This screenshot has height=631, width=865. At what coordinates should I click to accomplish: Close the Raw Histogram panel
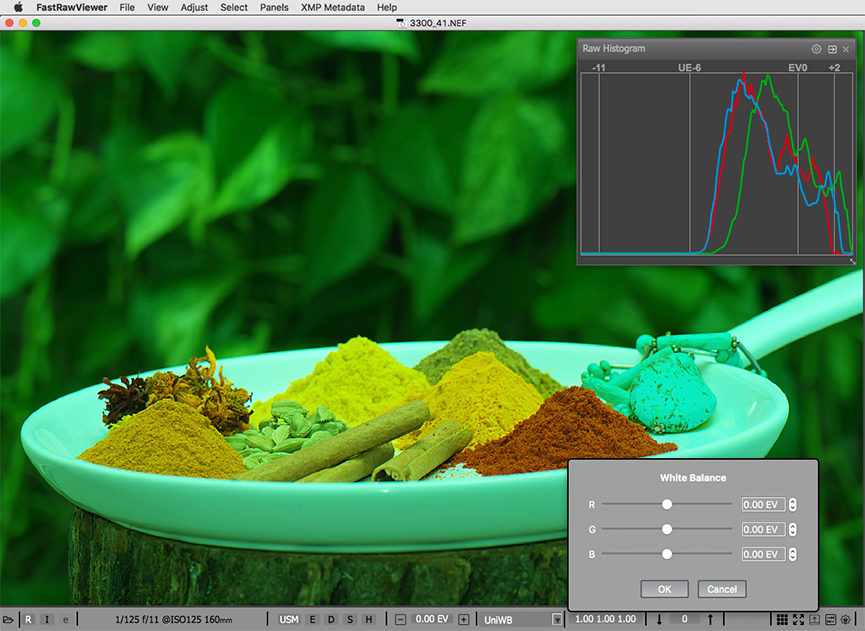[x=846, y=49]
